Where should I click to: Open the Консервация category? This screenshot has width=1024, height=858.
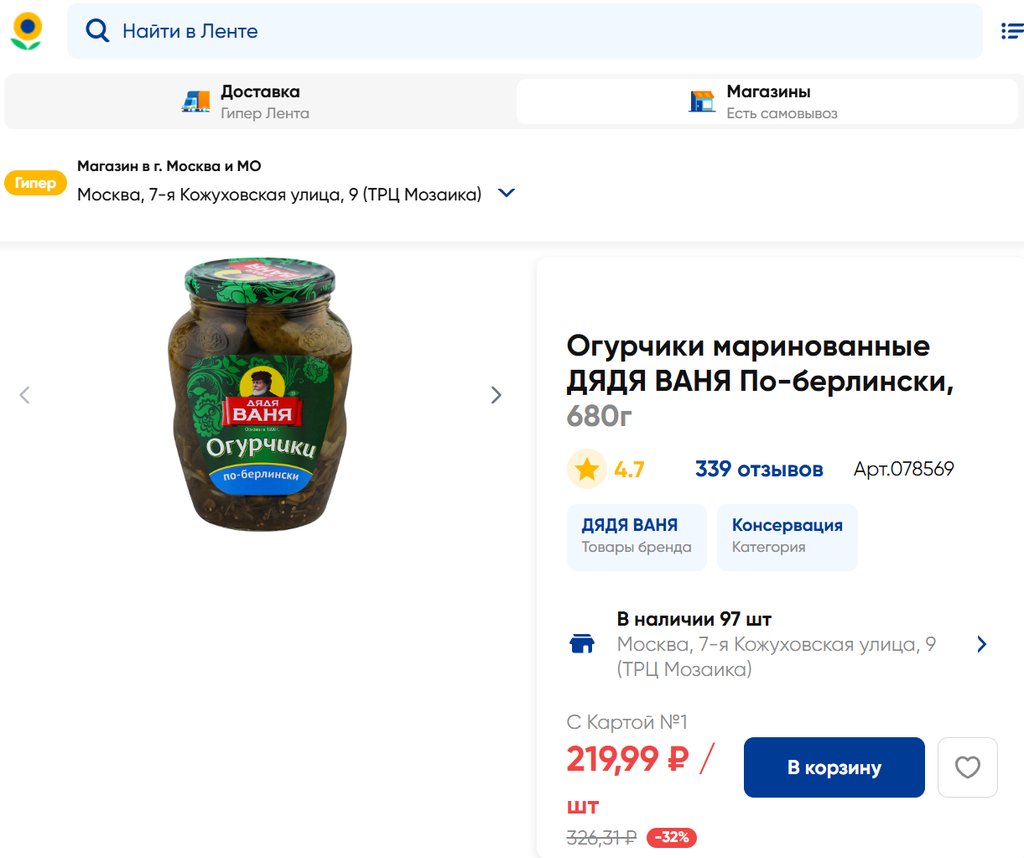point(787,537)
